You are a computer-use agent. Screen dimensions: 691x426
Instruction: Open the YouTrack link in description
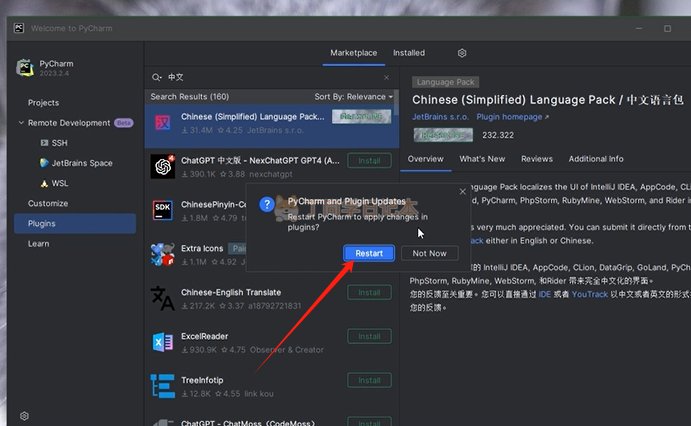pyautogui.click(x=590, y=294)
